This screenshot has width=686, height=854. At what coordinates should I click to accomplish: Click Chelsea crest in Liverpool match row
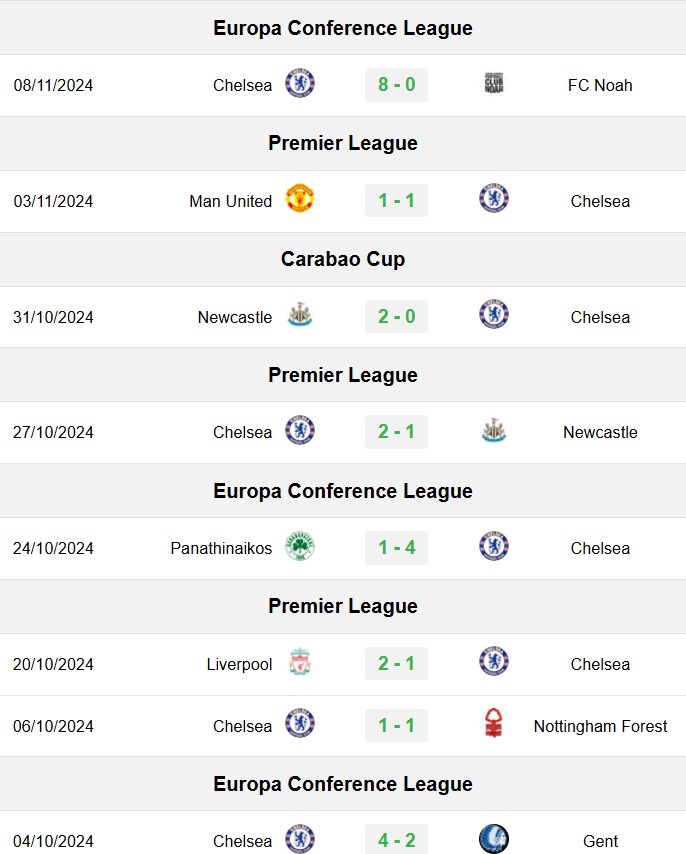click(x=494, y=662)
